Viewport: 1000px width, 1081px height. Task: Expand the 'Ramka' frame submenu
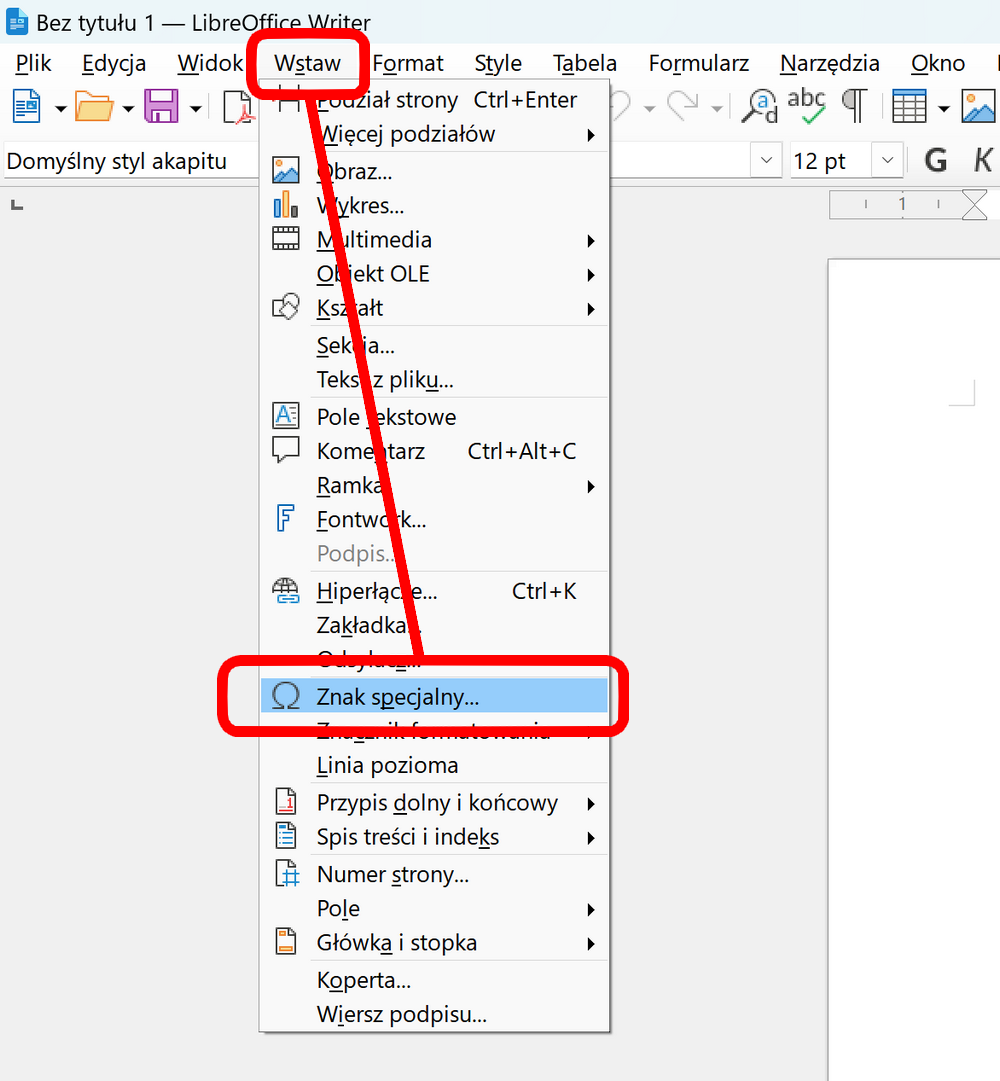[434, 486]
